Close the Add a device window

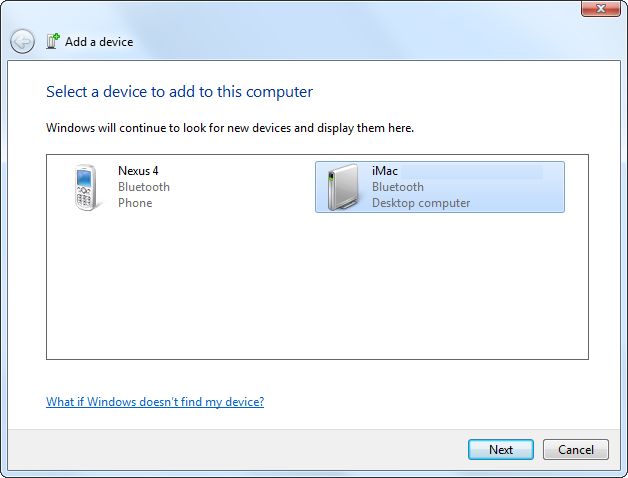click(x=599, y=8)
